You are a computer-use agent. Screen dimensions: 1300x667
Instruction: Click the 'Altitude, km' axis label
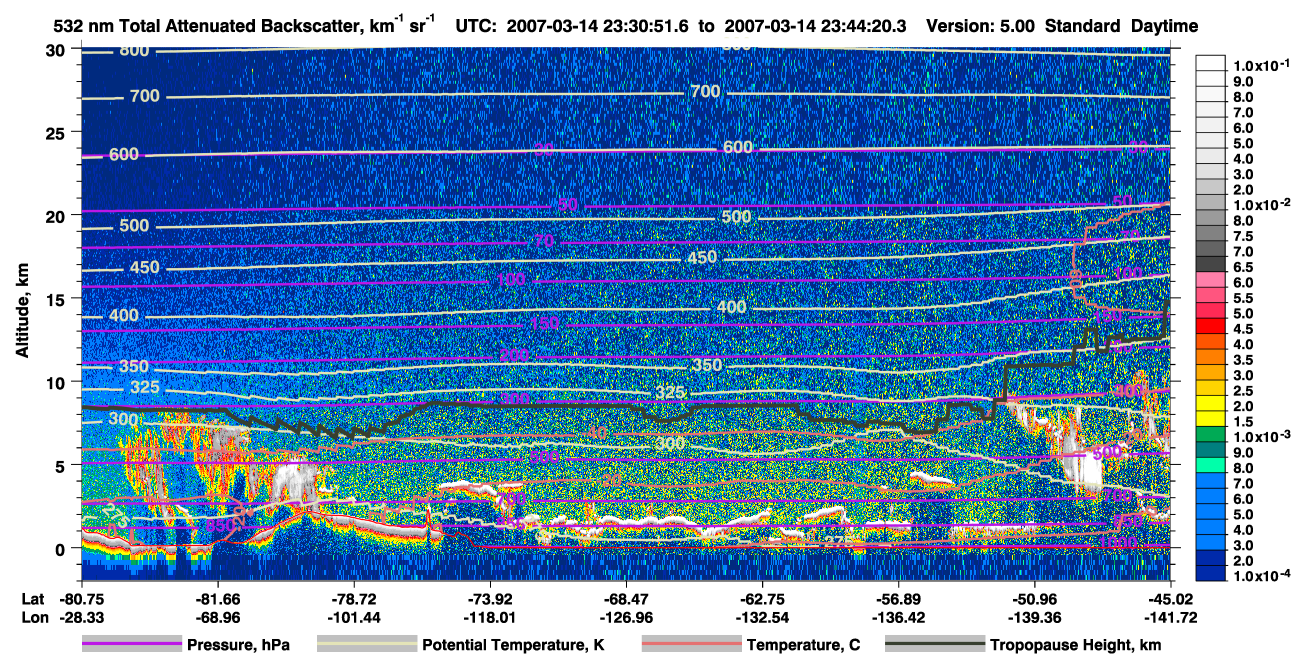[22, 312]
